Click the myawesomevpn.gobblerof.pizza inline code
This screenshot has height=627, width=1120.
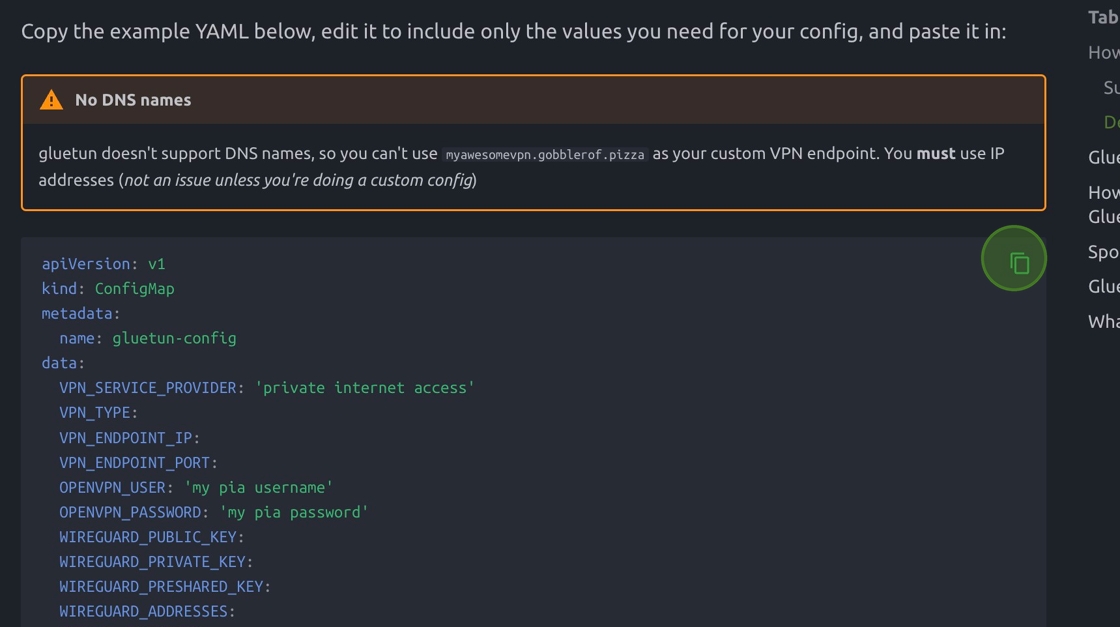click(544, 154)
